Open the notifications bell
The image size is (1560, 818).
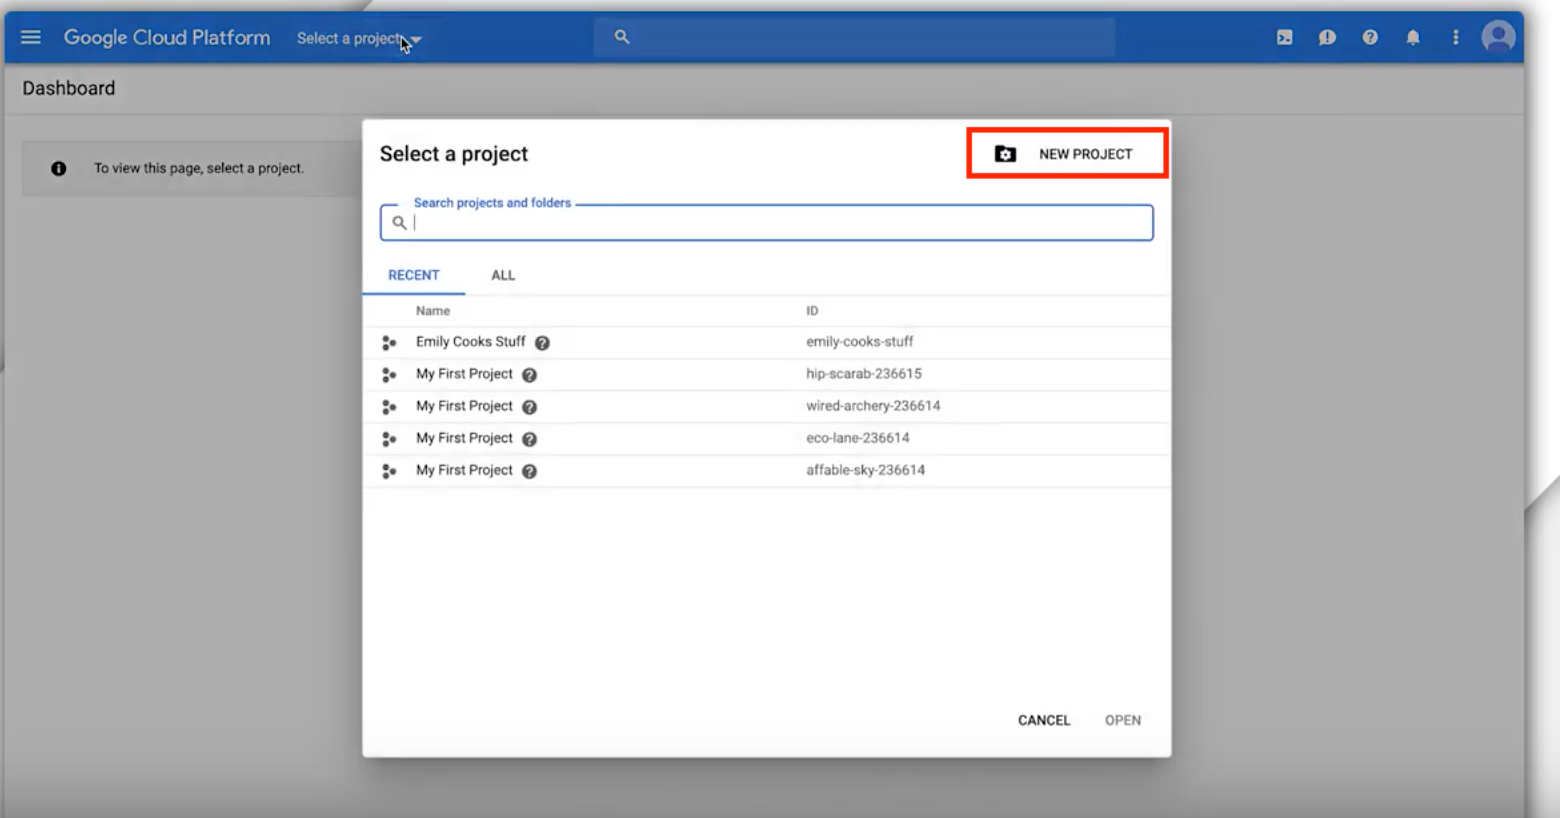tap(1413, 37)
